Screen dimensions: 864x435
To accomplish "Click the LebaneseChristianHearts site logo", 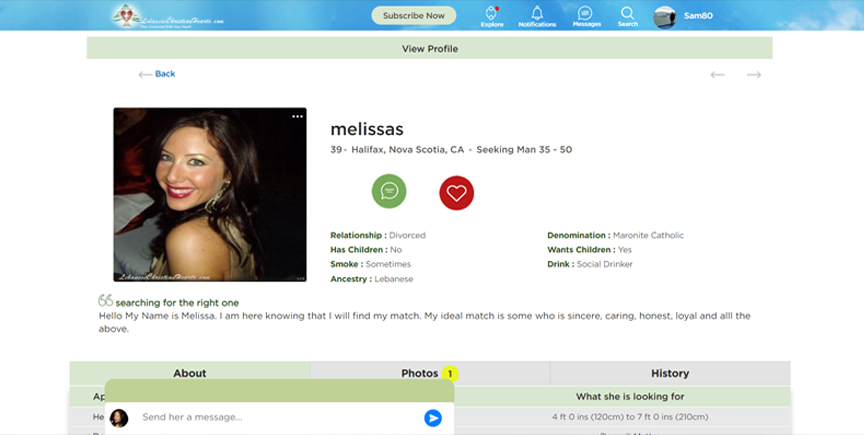I will 167,16.
